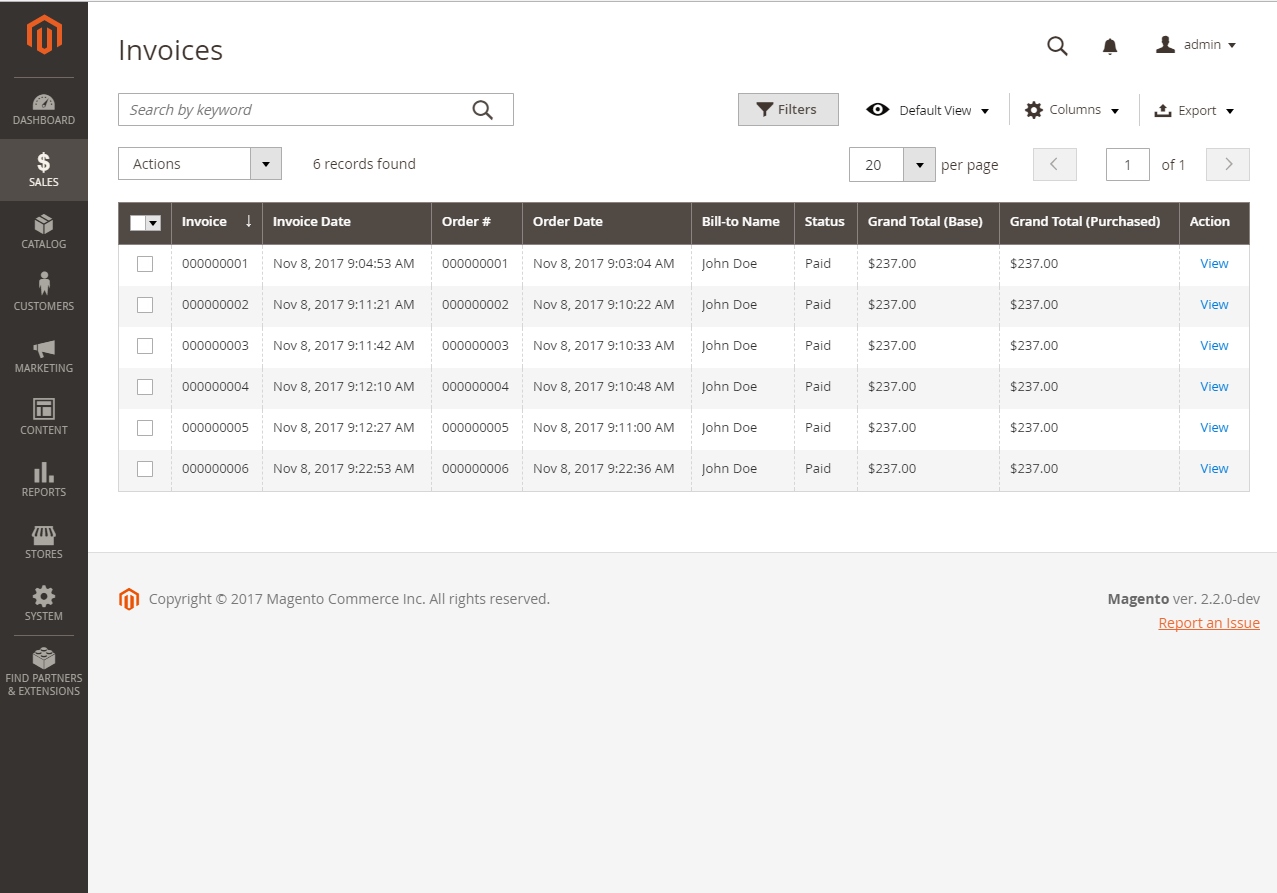This screenshot has width=1277, height=893.
Task: Open the System settings section
Action: pyautogui.click(x=43, y=605)
